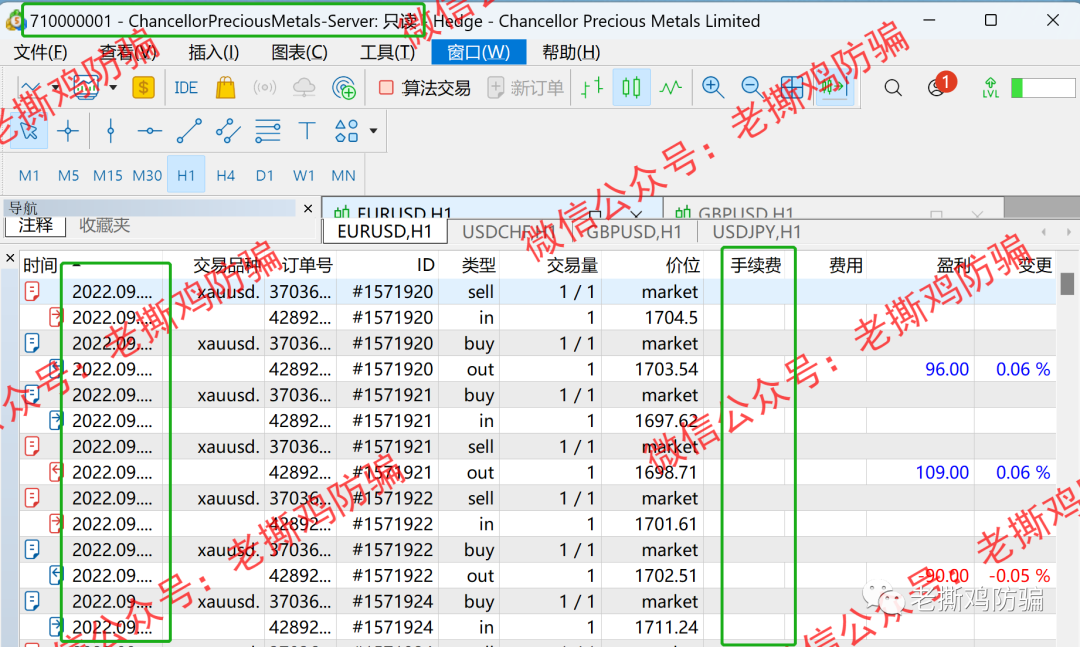Image resolution: width=1080 pixels, height=647 pixels.
Task: Select the trendline drawing tool
Action: 189,130
